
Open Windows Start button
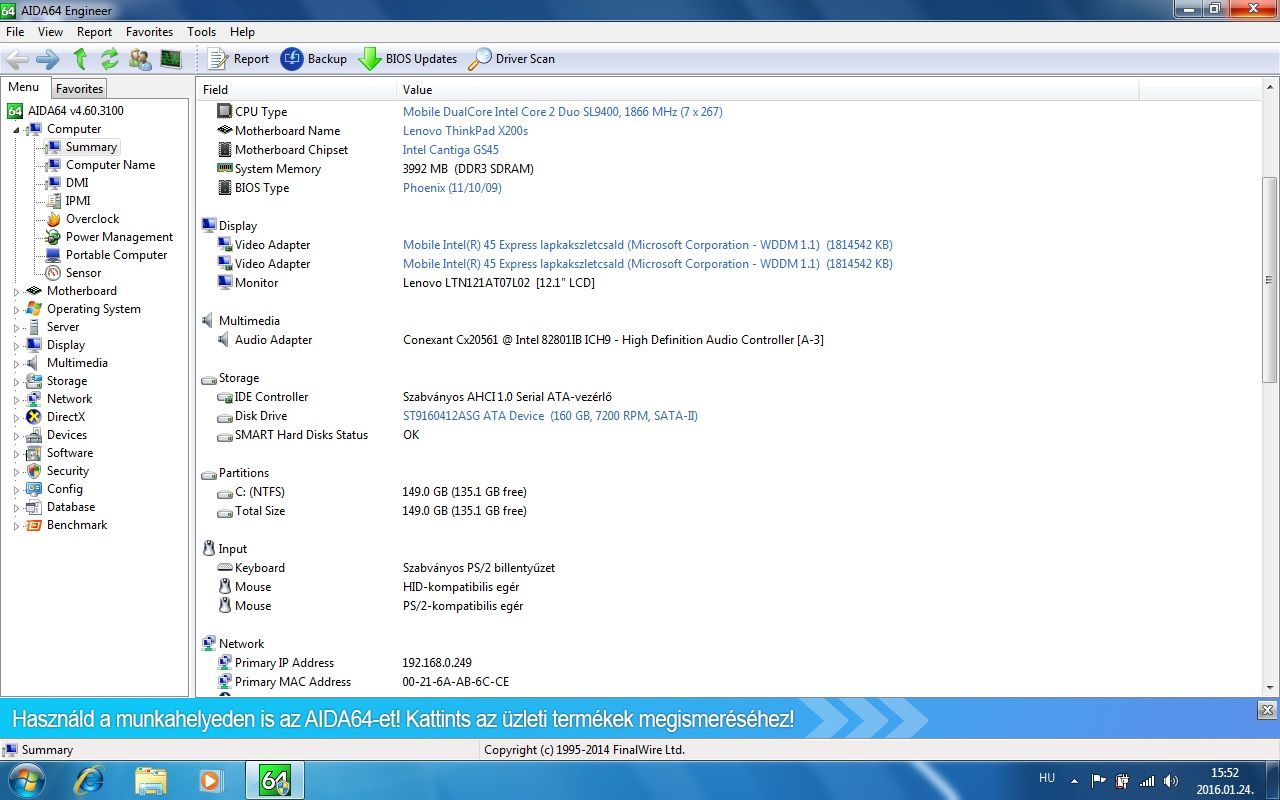(25, 779)
